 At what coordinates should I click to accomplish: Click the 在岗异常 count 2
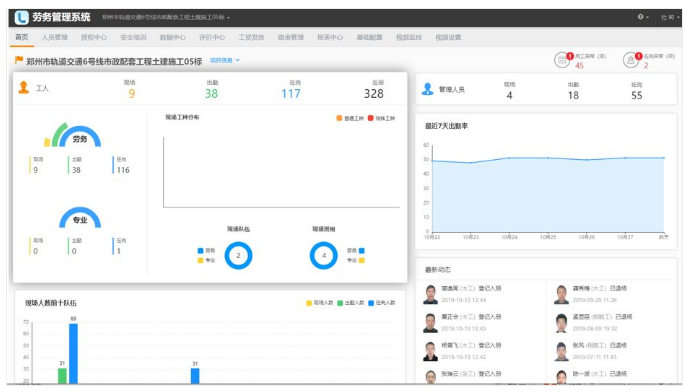pyautogui.click(x=646, y=66)
